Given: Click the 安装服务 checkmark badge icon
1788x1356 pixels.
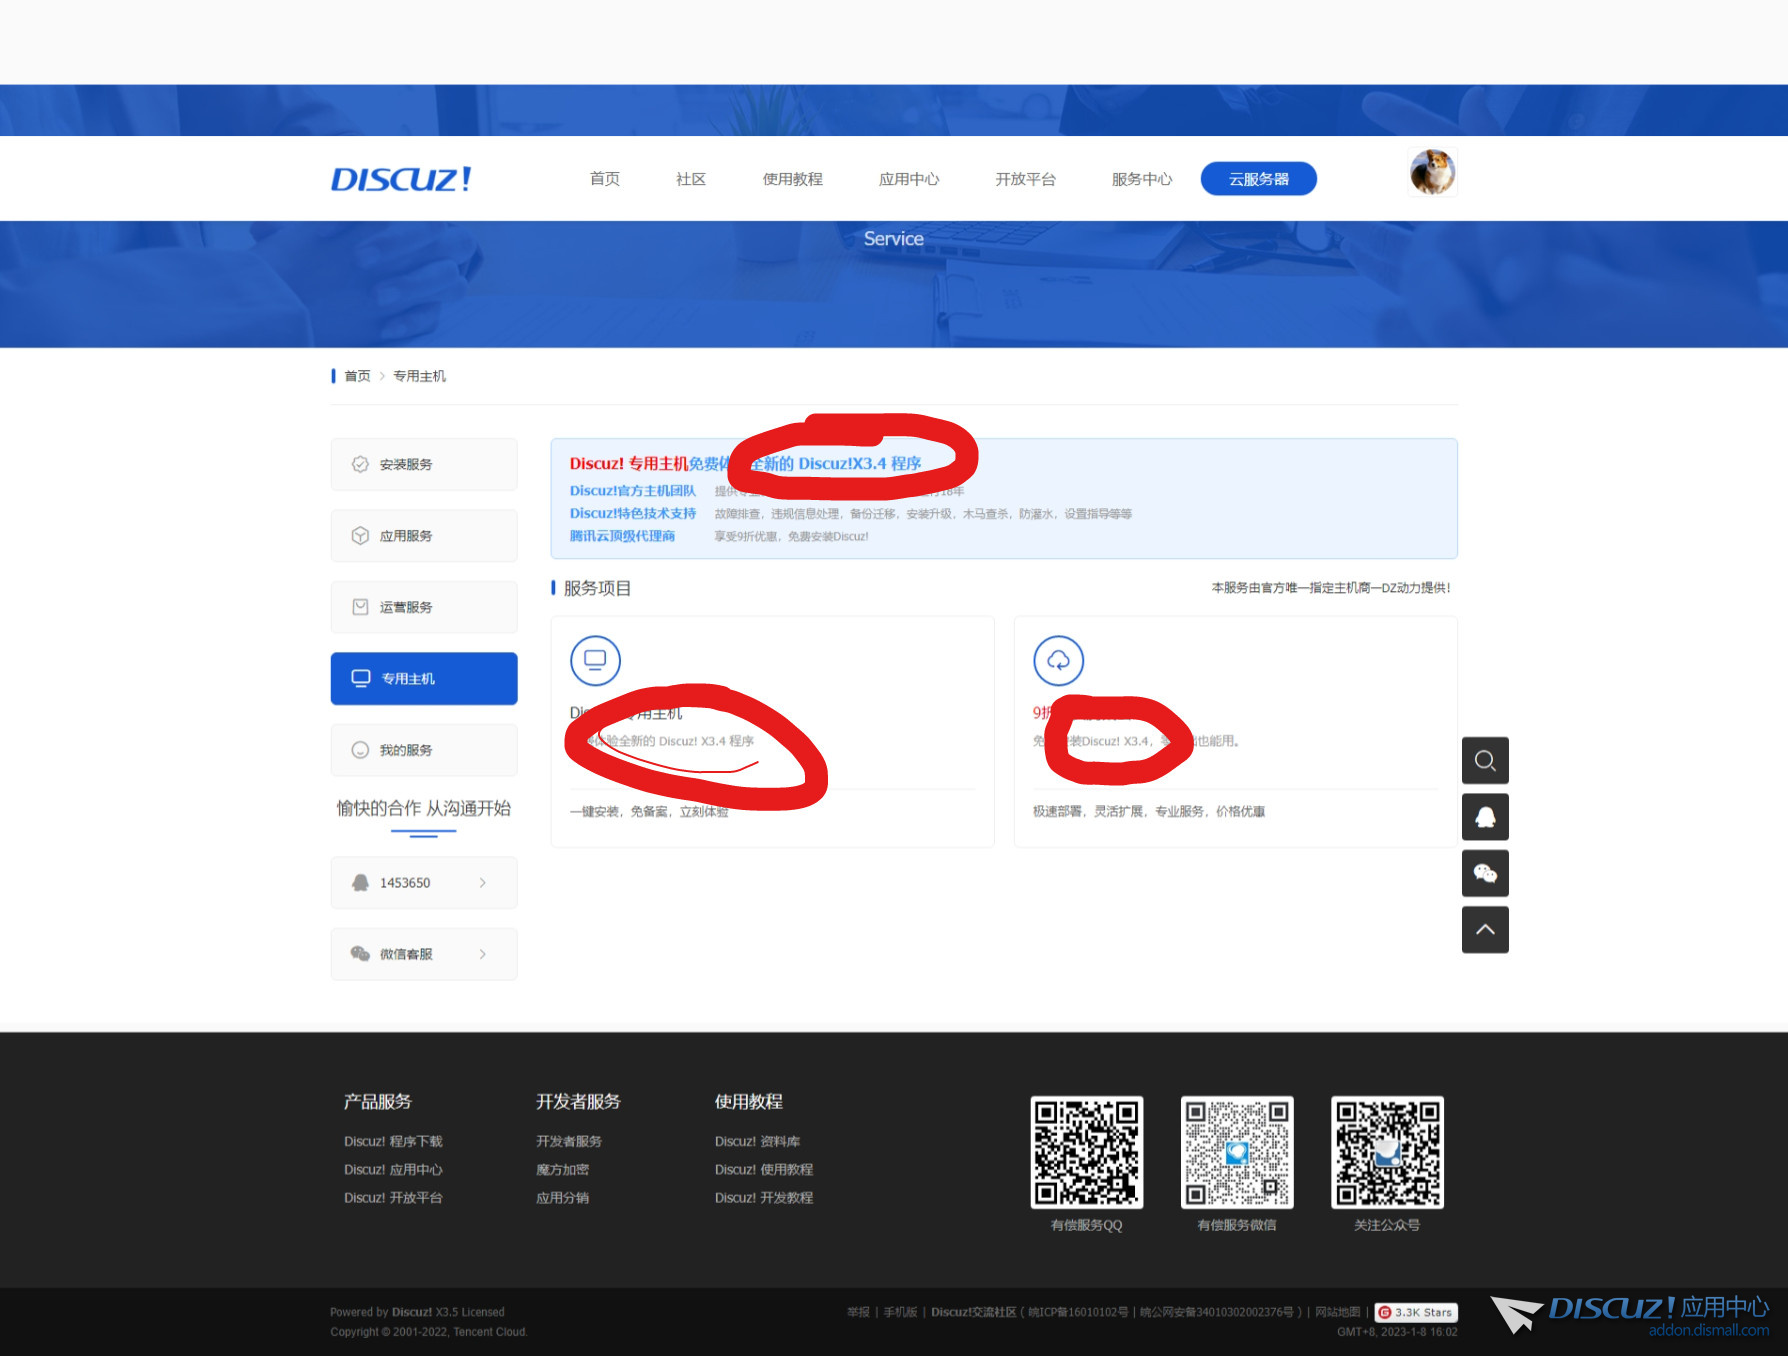Looking at the screenshot, I should click(360, 464).
